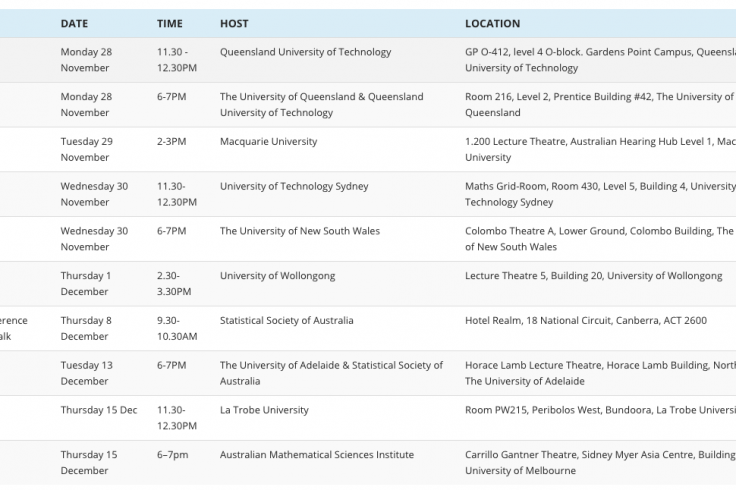The height and width of the screenshot is (490, 736).
Task: Click location Carrillo Gantner Theatre, Sidney Myer
Action: [600, 462]
